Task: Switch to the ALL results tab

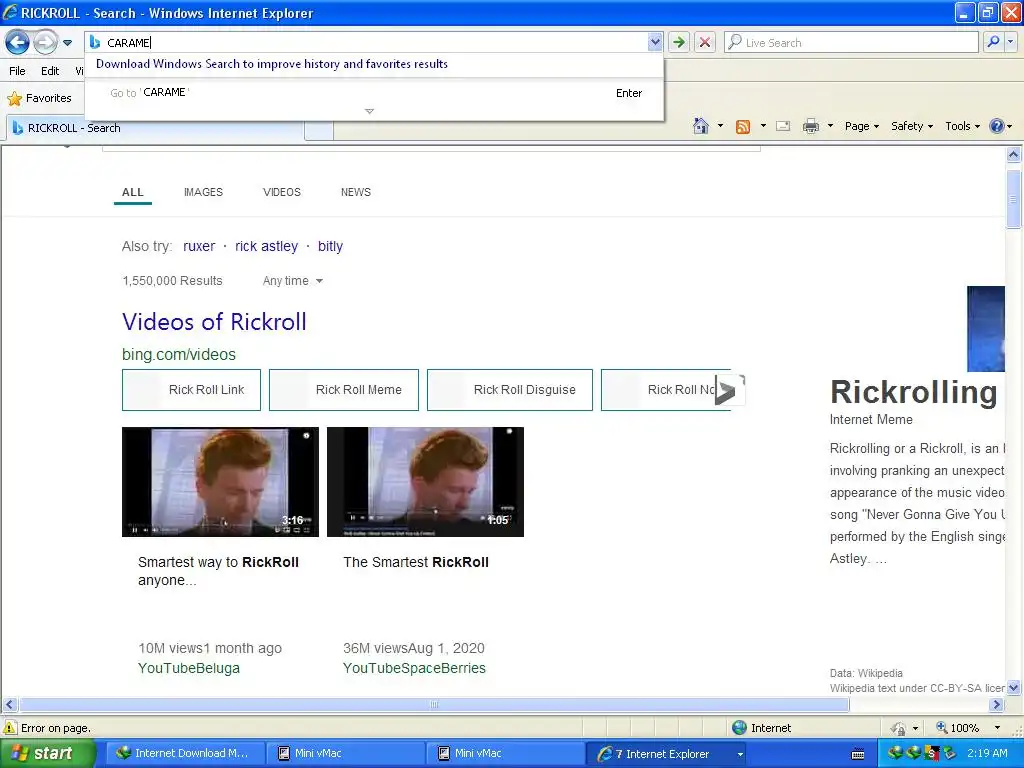Action: tap(133, 192)
